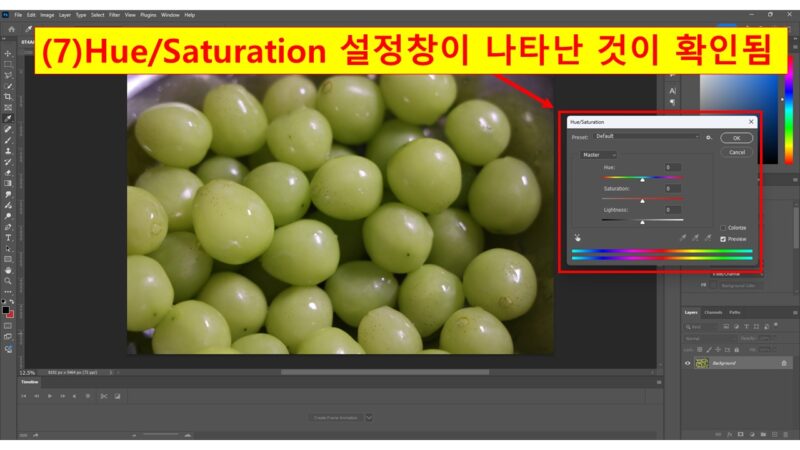Toggle the lock position button
The width and height of the screenshot is (800, 450).
tap(718, 349)
